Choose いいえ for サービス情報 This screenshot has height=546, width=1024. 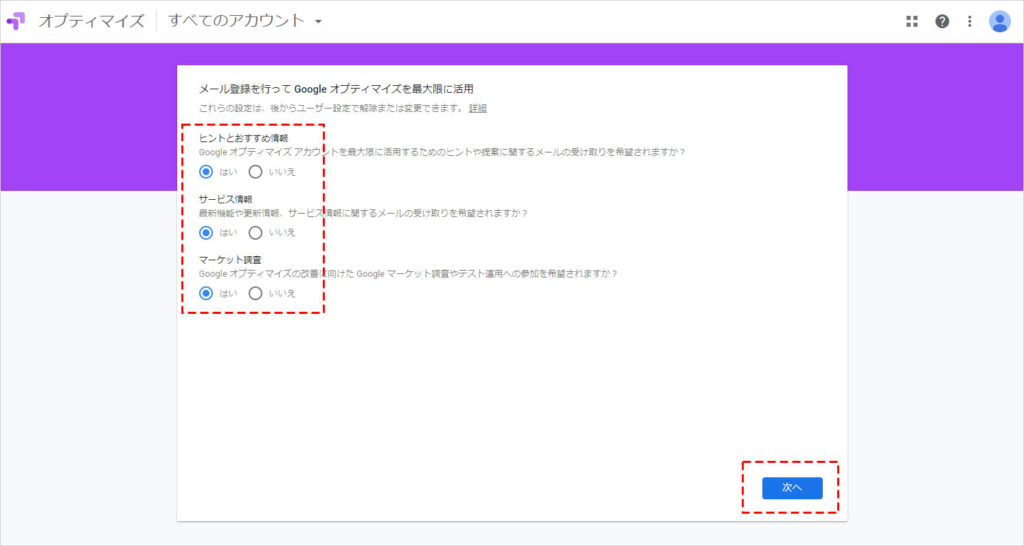pyautogui.click(x=255, y=233)
